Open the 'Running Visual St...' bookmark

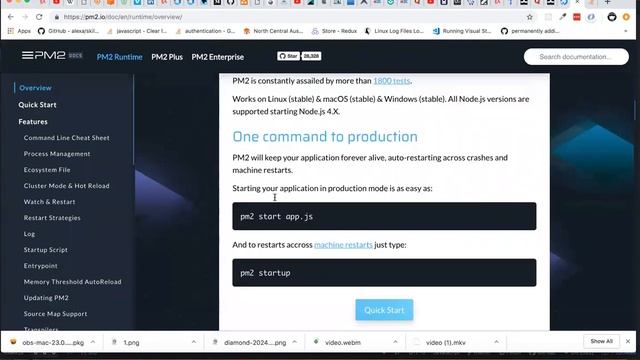462,31
